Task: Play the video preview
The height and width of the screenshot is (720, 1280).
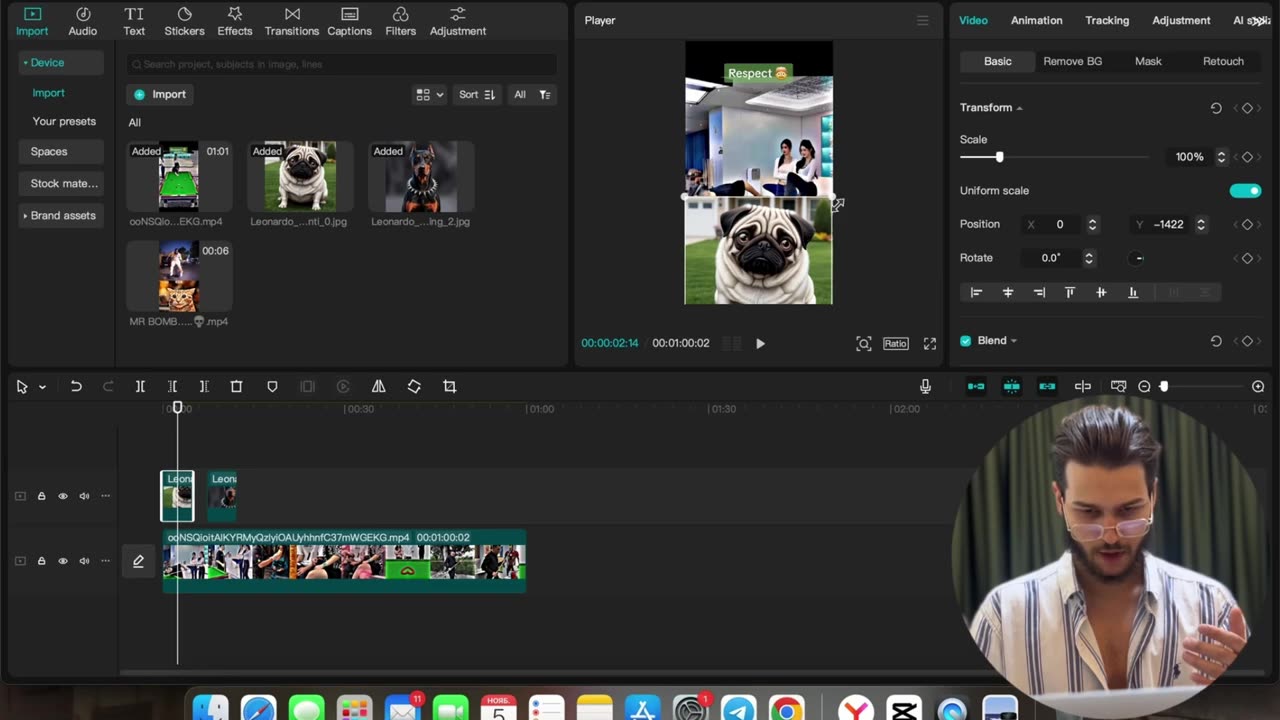Action: click(760, 343)
